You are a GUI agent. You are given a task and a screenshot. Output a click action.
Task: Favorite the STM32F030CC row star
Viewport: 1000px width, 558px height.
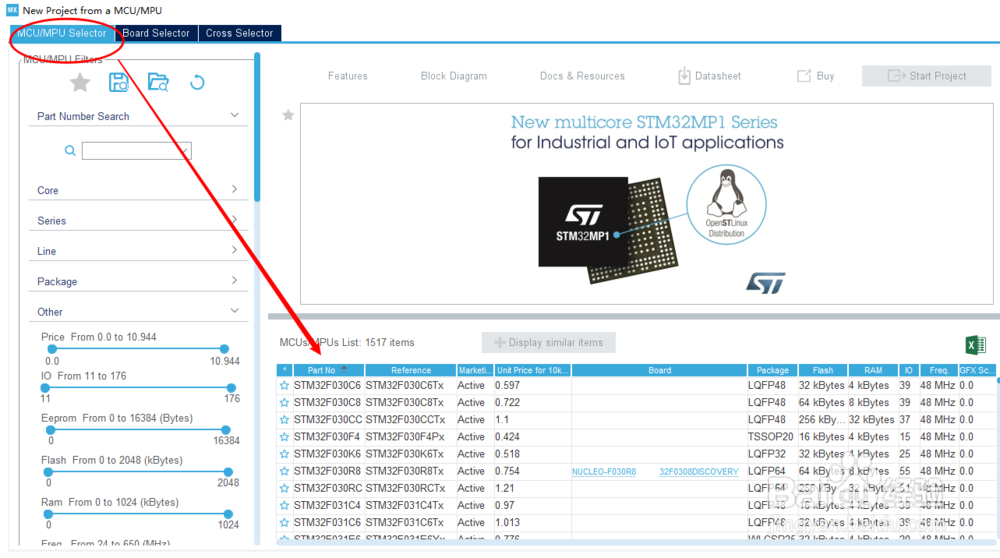point(284,420)
